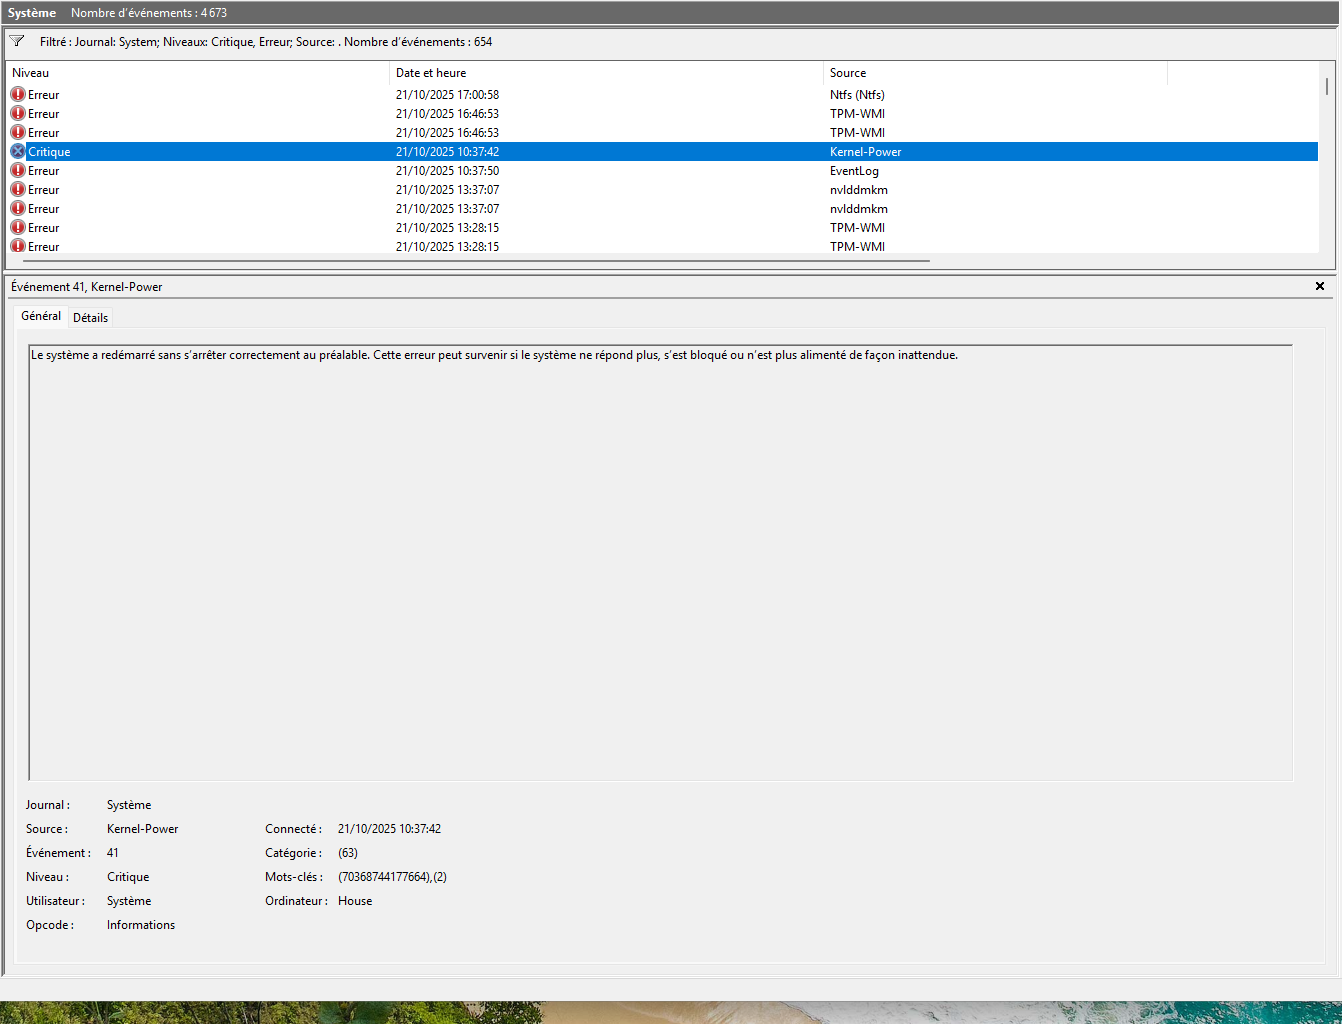Viewport: 1342px width, 1024px height.
Task: Select the 21/10/2025 10:37:50 date cell
Action: (x=447, y=171)
